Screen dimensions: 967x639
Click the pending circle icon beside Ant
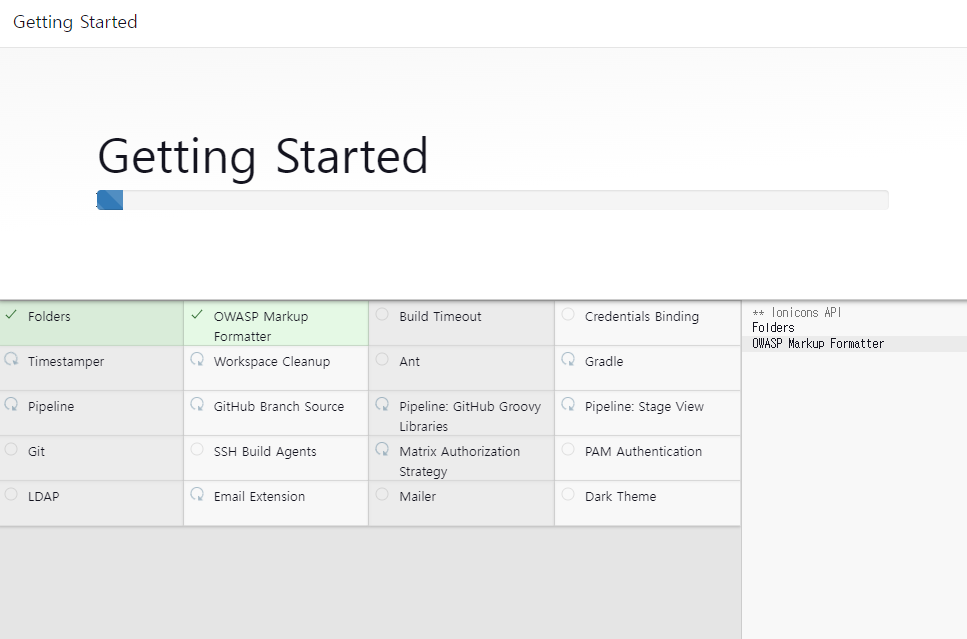382,359
